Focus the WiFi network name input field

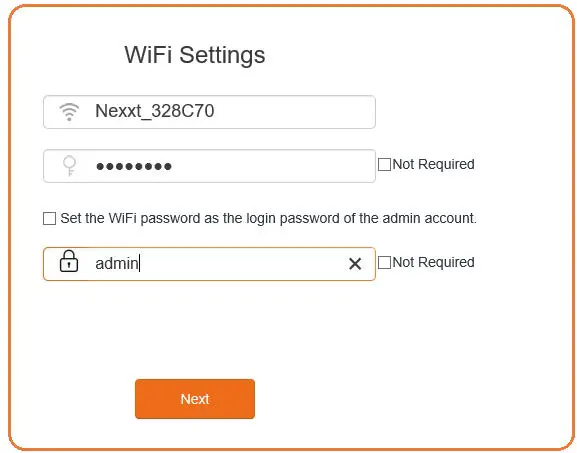tap(209, 112)
